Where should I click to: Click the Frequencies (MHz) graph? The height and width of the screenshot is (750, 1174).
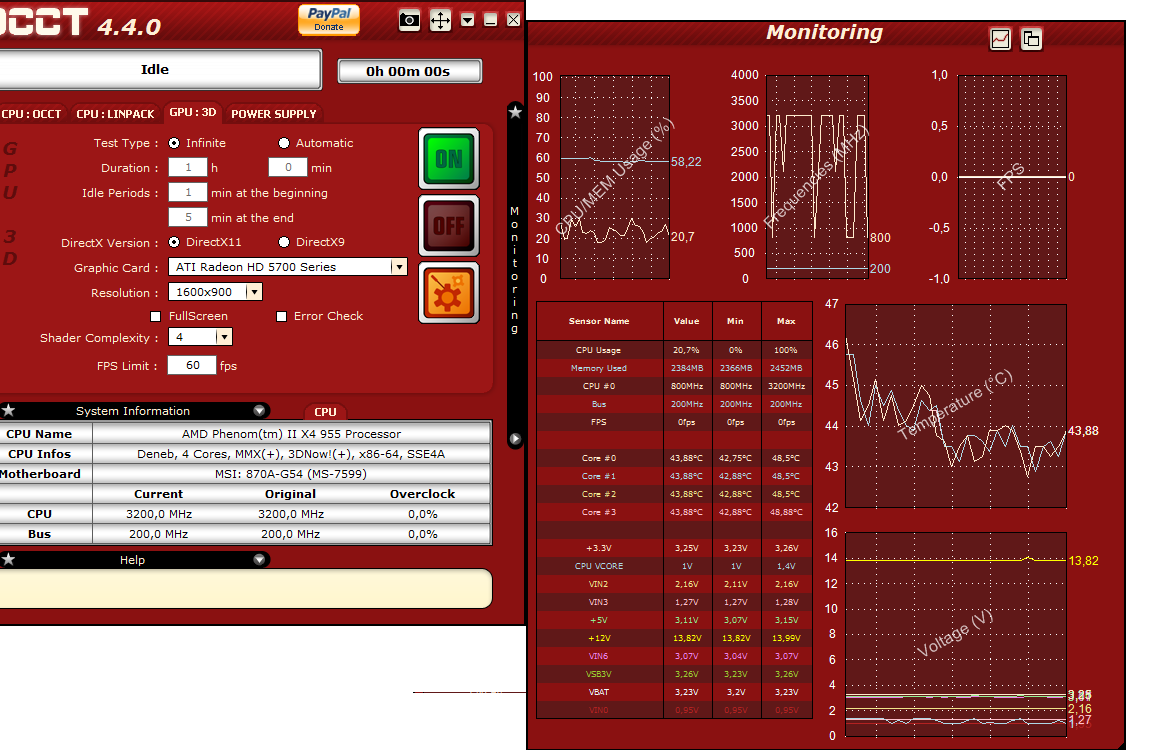point(818,177)
